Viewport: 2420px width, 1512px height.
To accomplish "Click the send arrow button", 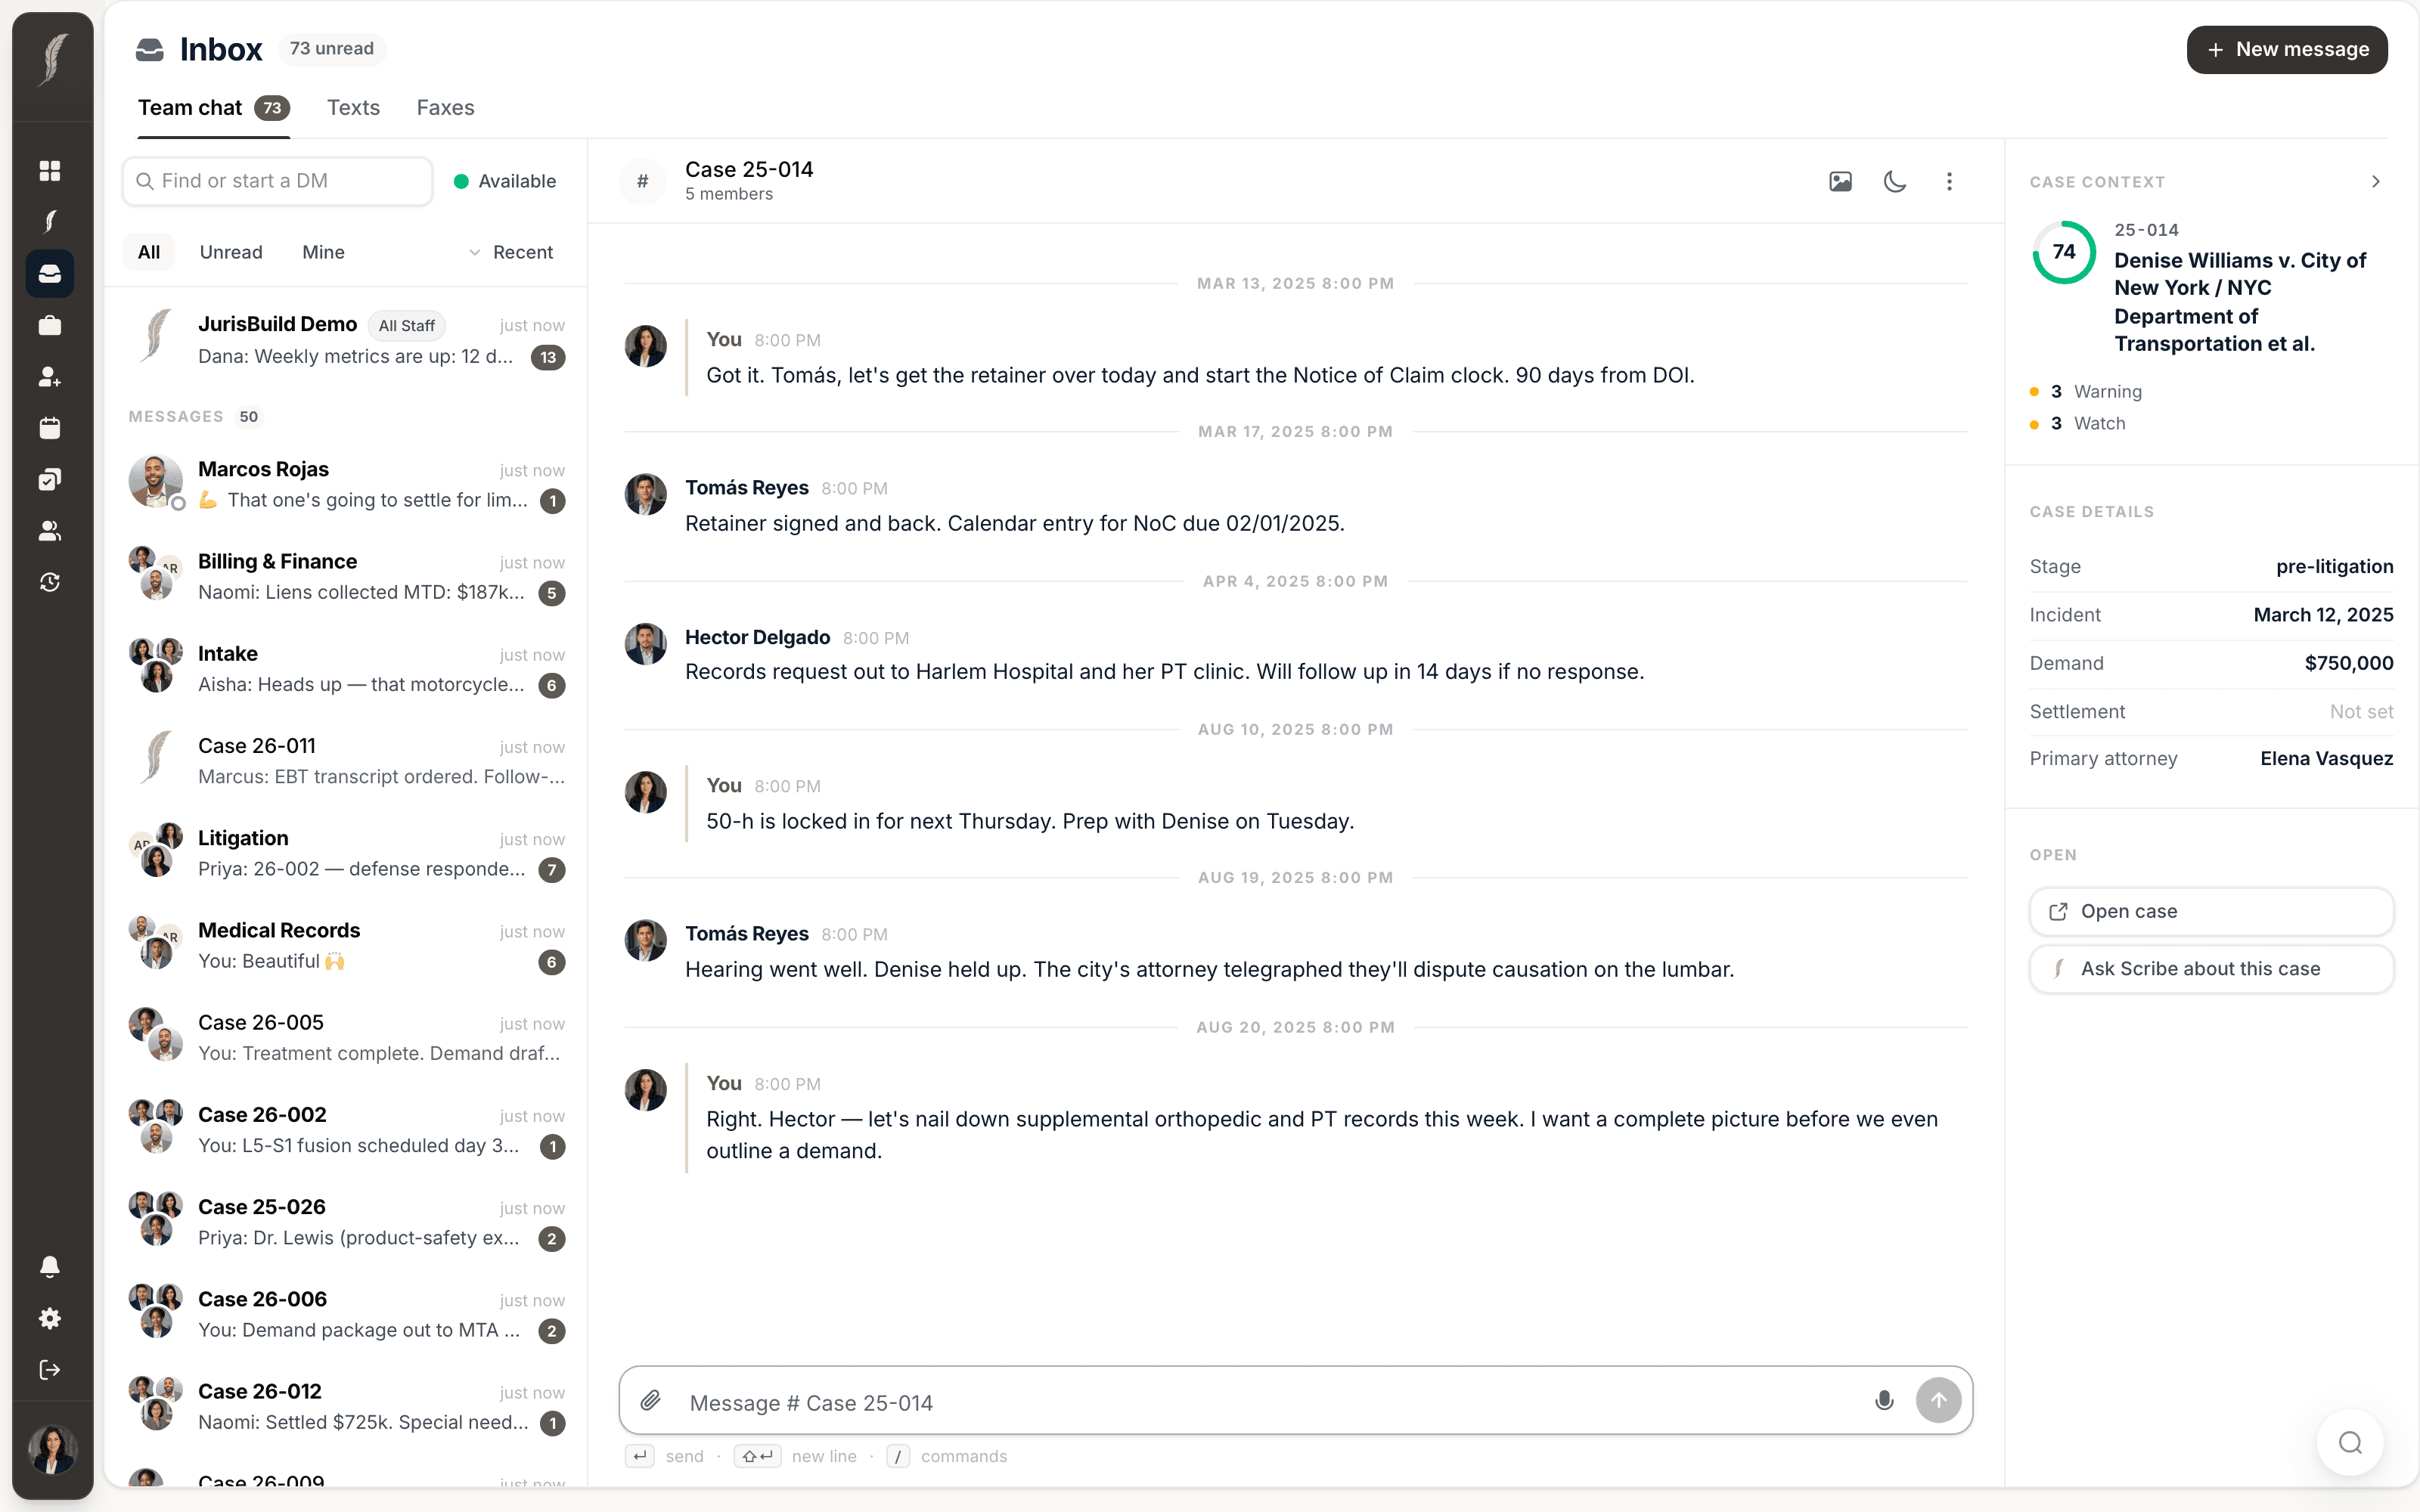I will point(1938,1401).
